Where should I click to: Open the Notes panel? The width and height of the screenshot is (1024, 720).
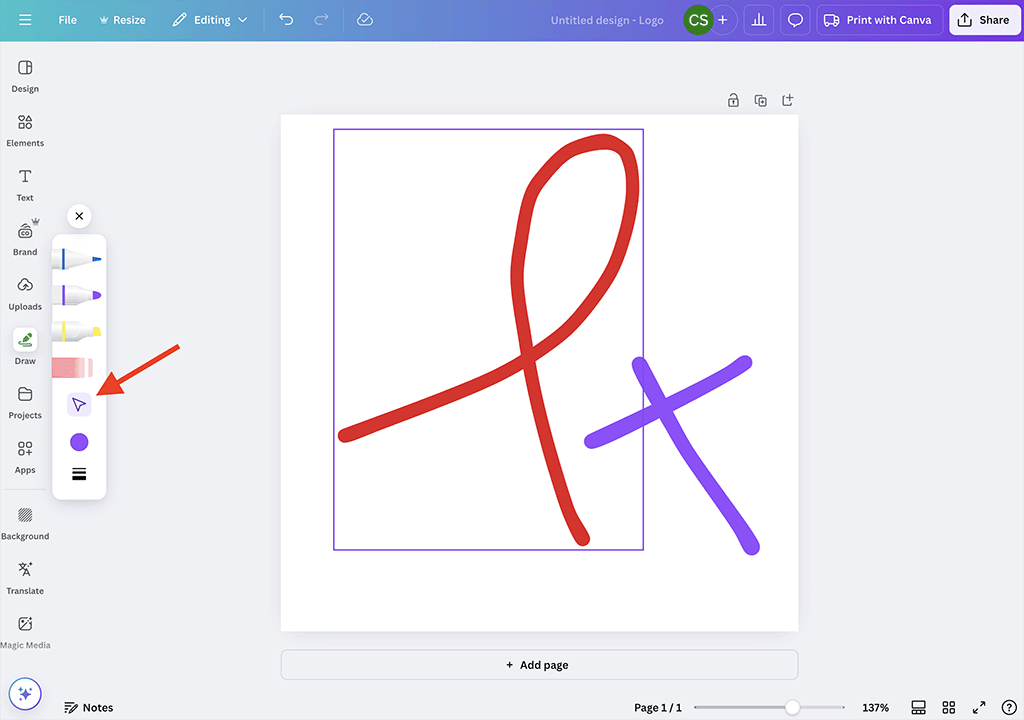[x=89, y=708]
